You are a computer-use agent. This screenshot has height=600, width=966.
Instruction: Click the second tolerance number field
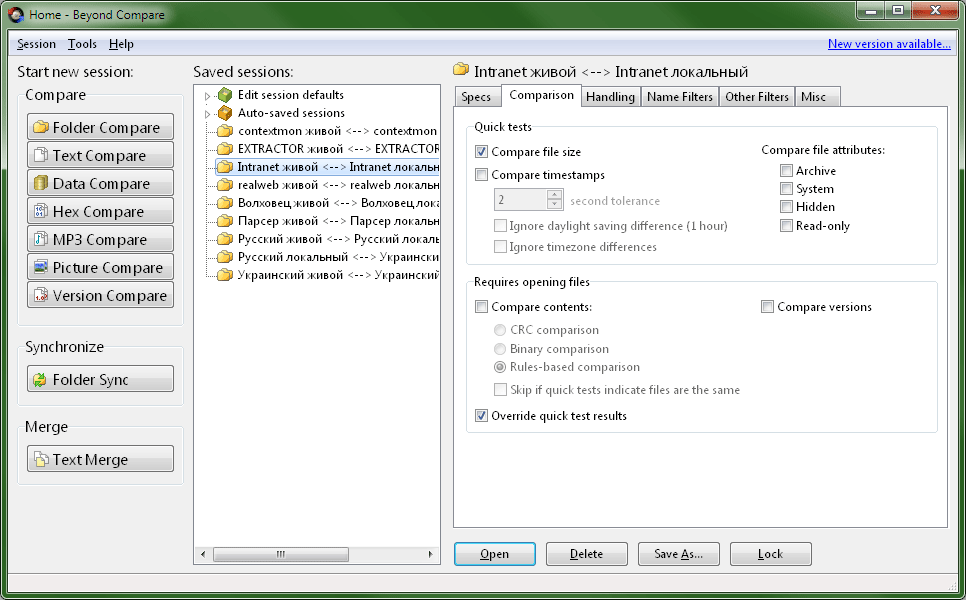coord(521,200)
